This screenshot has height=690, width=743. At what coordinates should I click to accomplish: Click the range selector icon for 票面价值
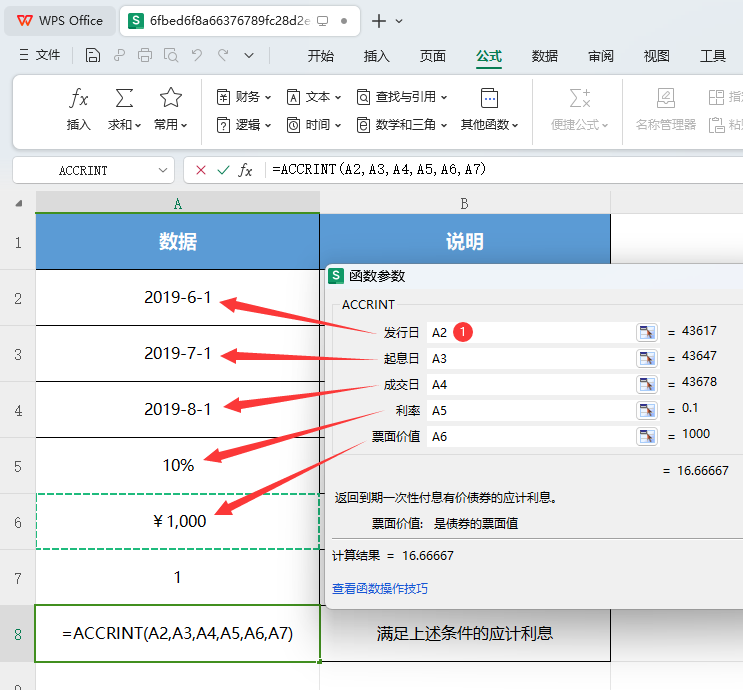pyautogui.click(x=646, y=436)
